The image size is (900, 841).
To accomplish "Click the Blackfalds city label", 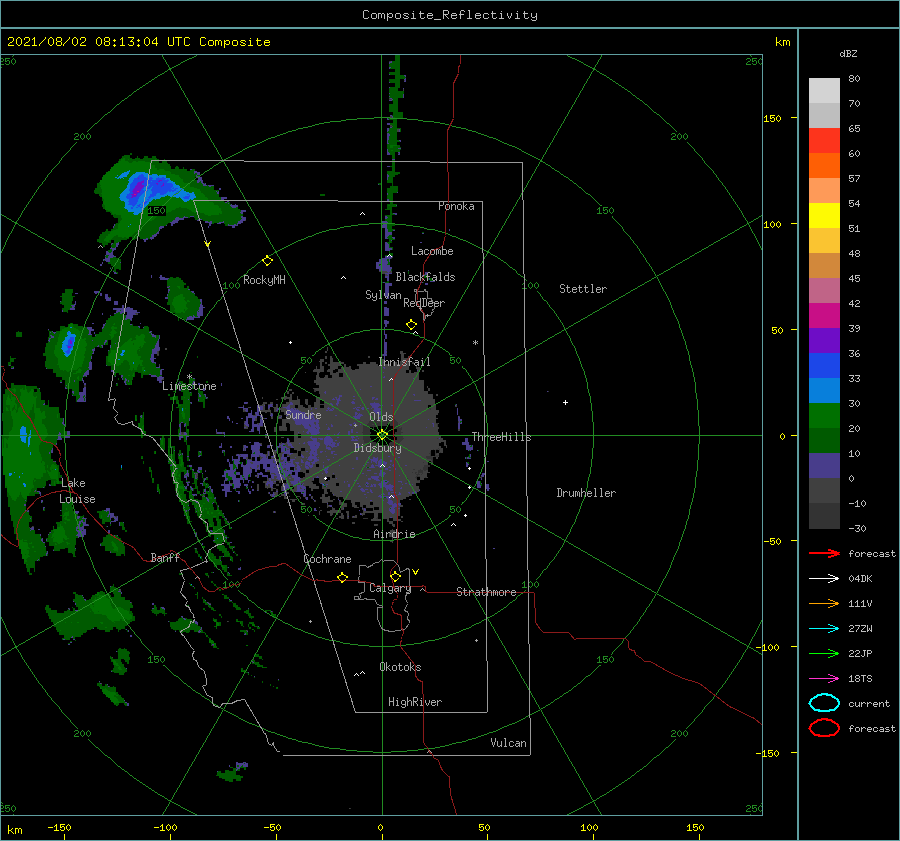I will coord(425,277).
